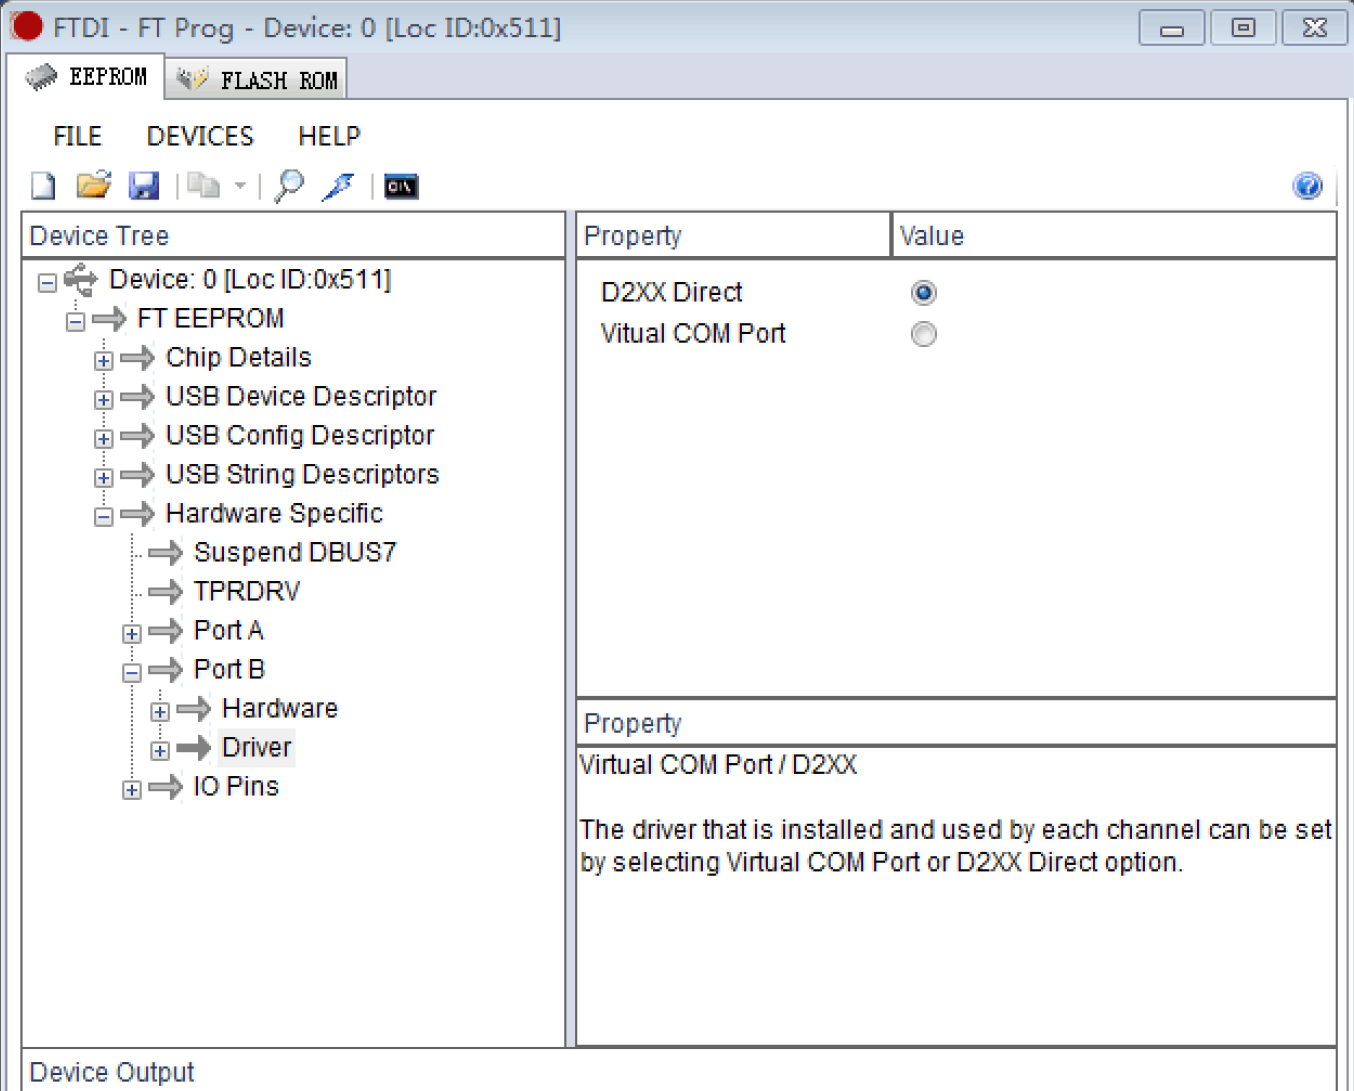Image resolution: width=1354 pixels, height=1091 pixels.
Task: Close the FT Prog window
Action: (x=1315, y=28)
